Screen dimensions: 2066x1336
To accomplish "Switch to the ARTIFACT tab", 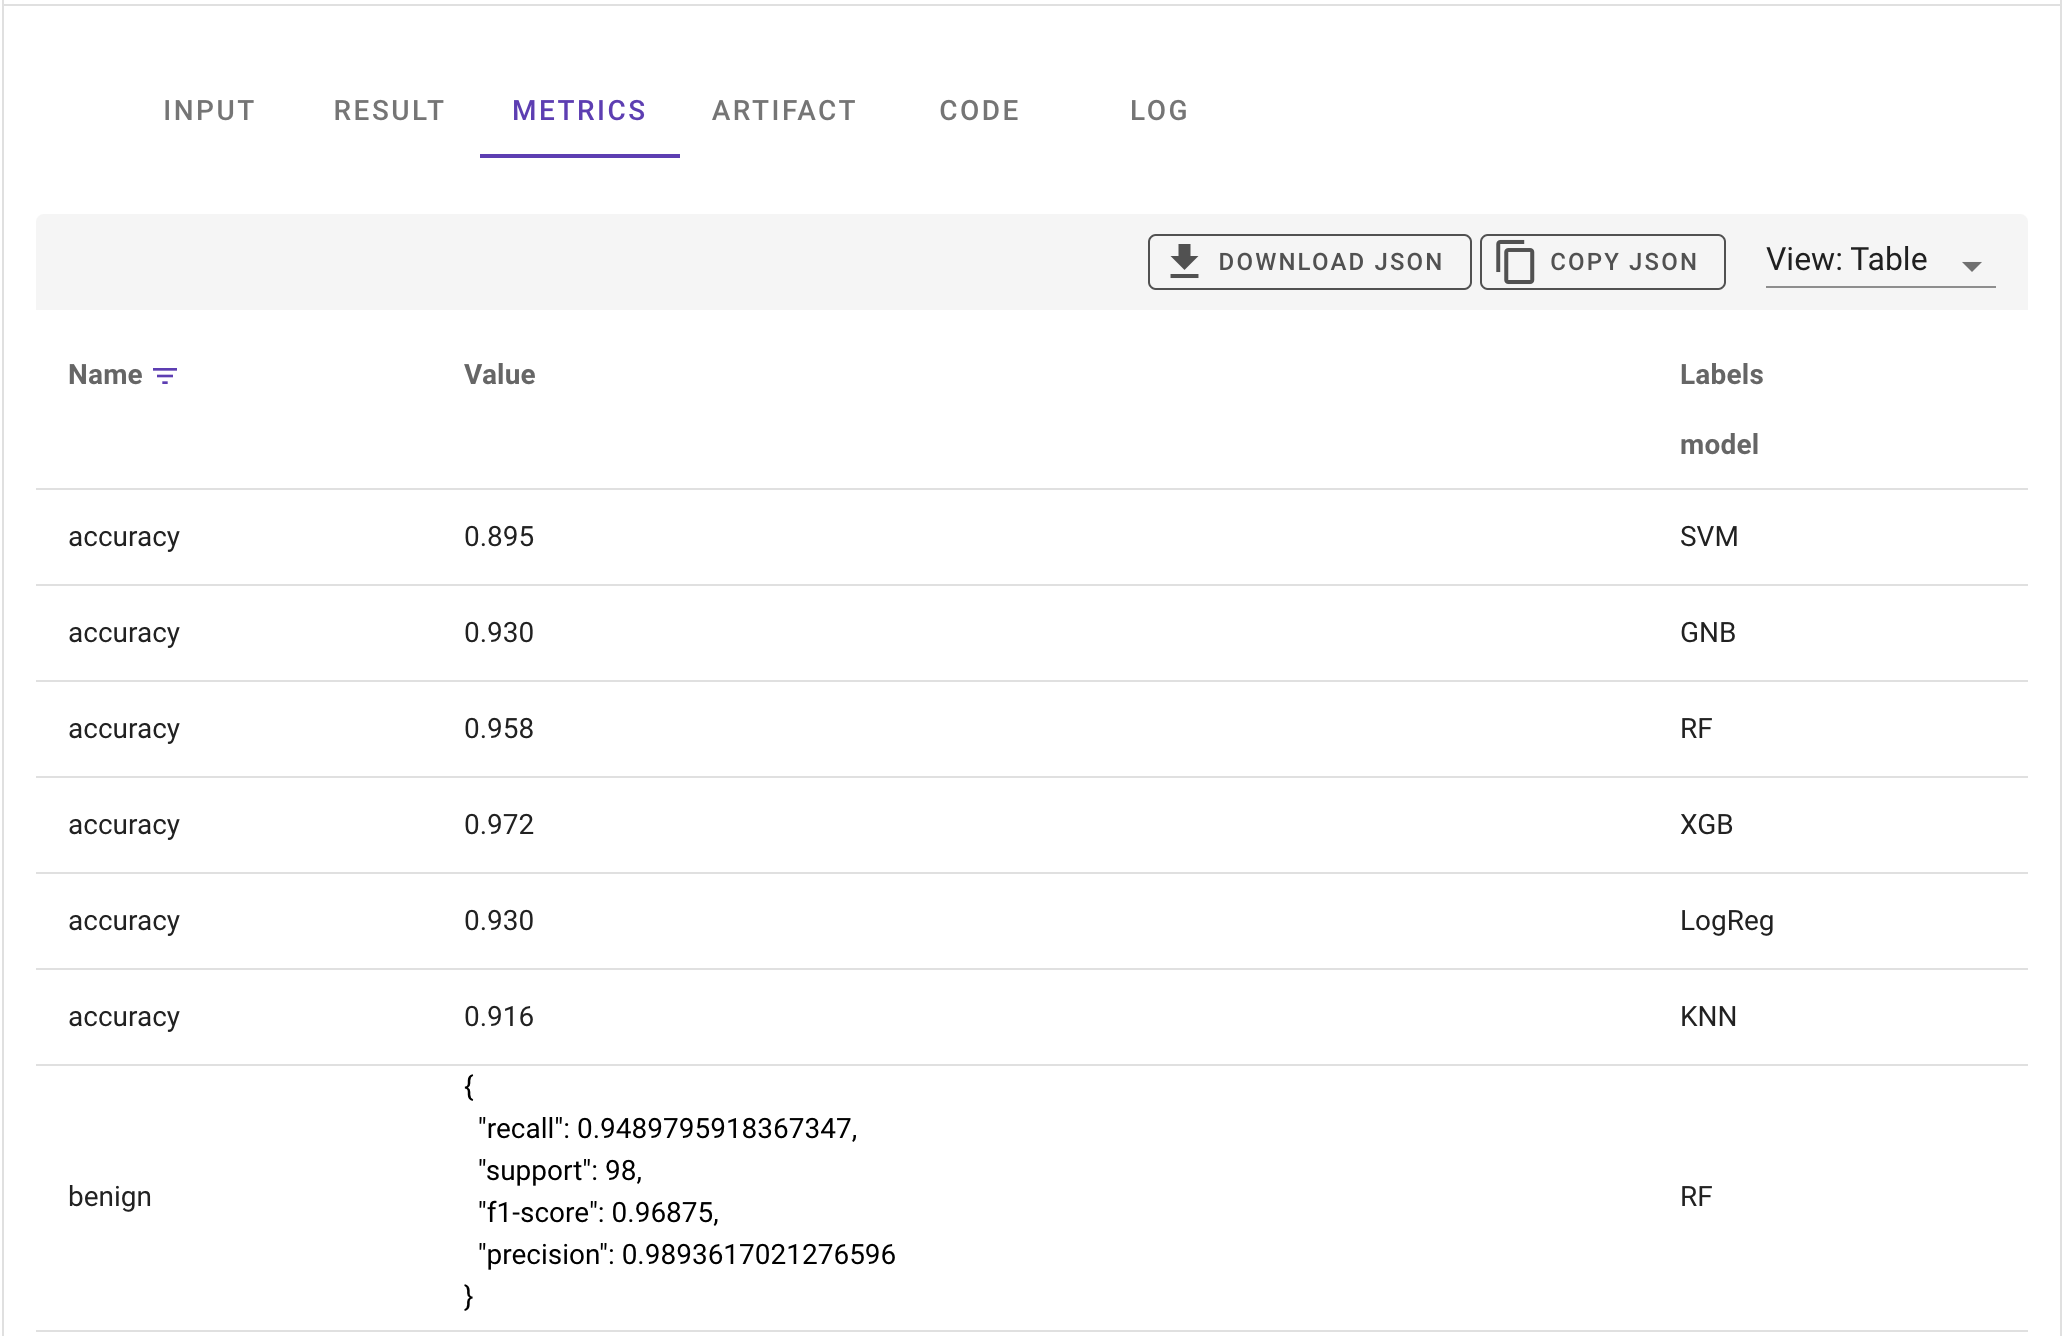I will click(784, 110).
